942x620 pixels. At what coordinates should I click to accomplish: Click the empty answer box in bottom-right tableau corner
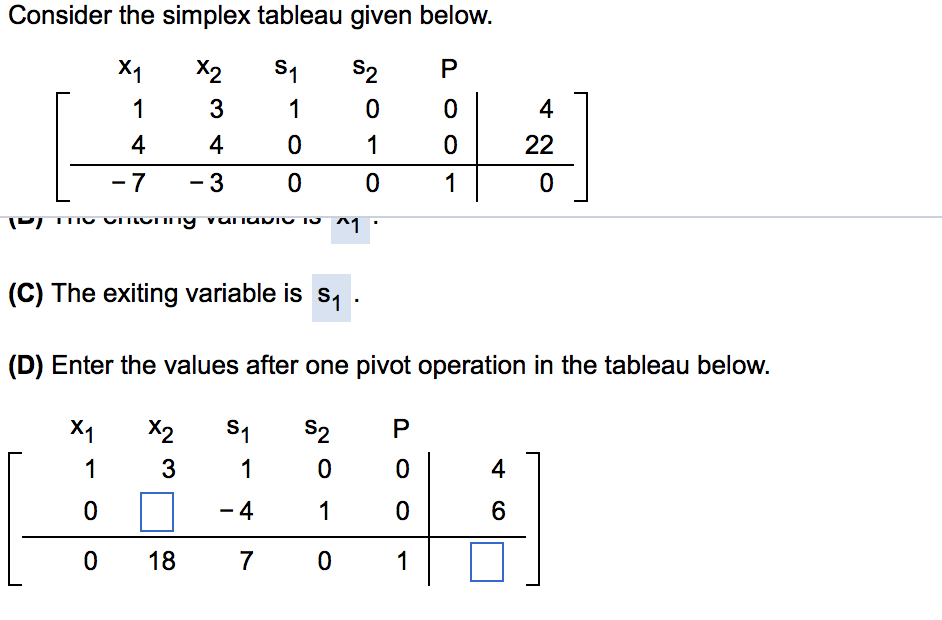(x=487, y=562)
